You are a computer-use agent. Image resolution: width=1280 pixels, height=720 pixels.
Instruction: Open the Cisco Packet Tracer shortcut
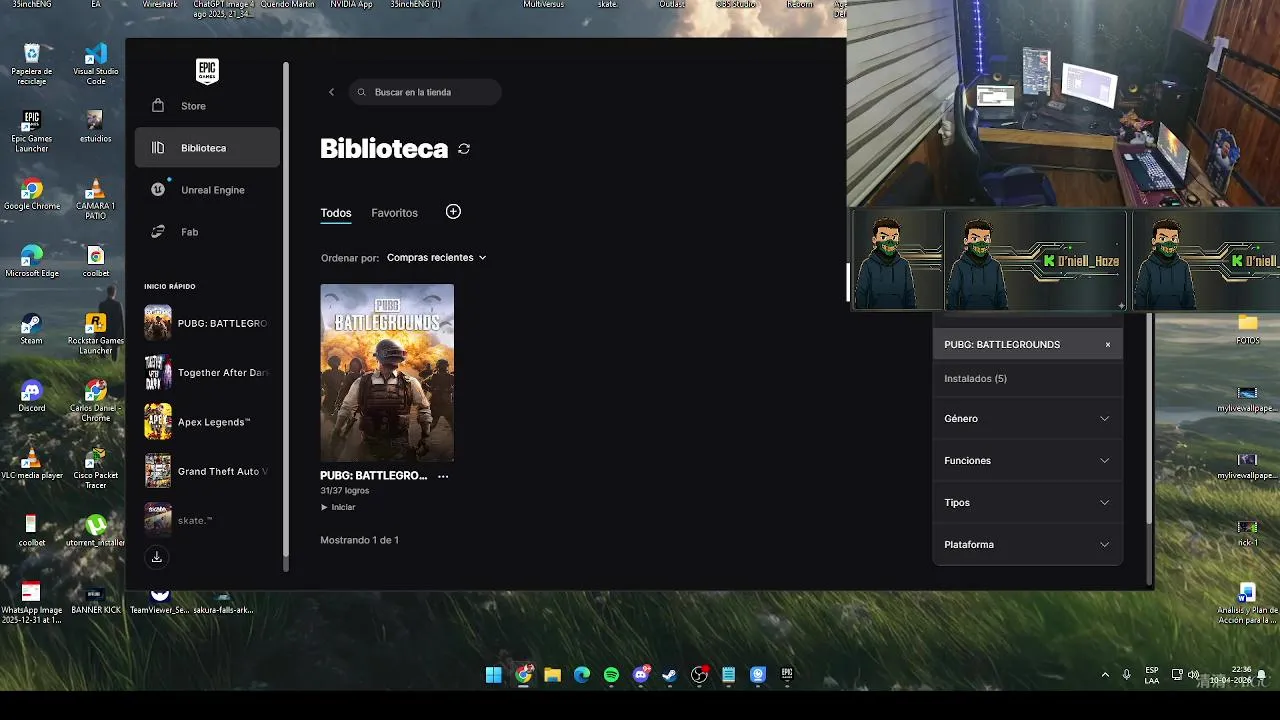click(x=96, y=468)
